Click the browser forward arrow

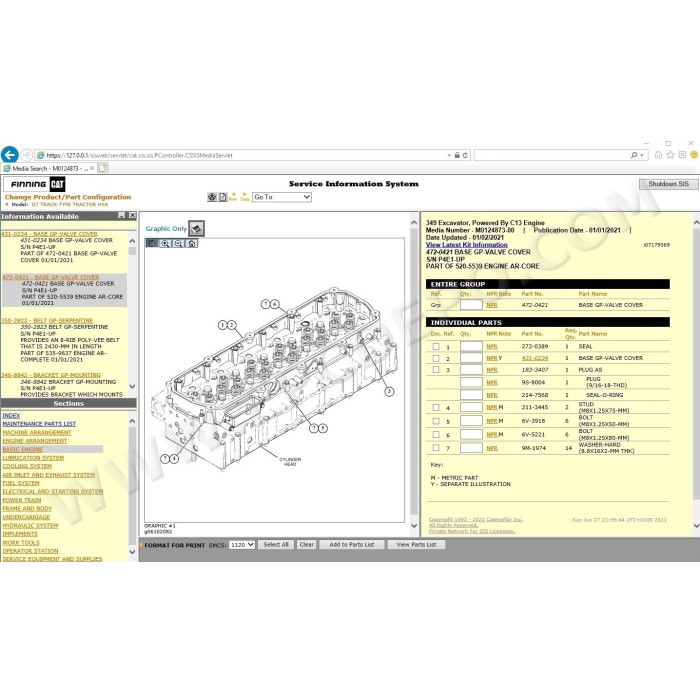pos(26,155)
